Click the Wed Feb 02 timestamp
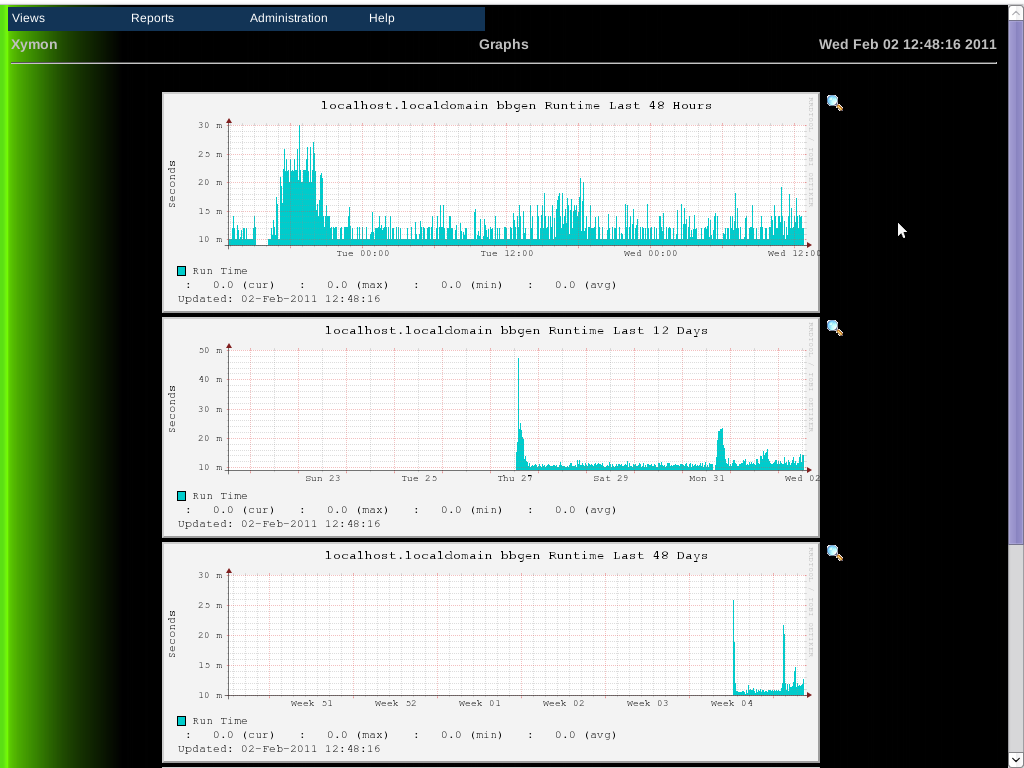The height and width of the screenshot is (768, 1024). tap(907, 44)
